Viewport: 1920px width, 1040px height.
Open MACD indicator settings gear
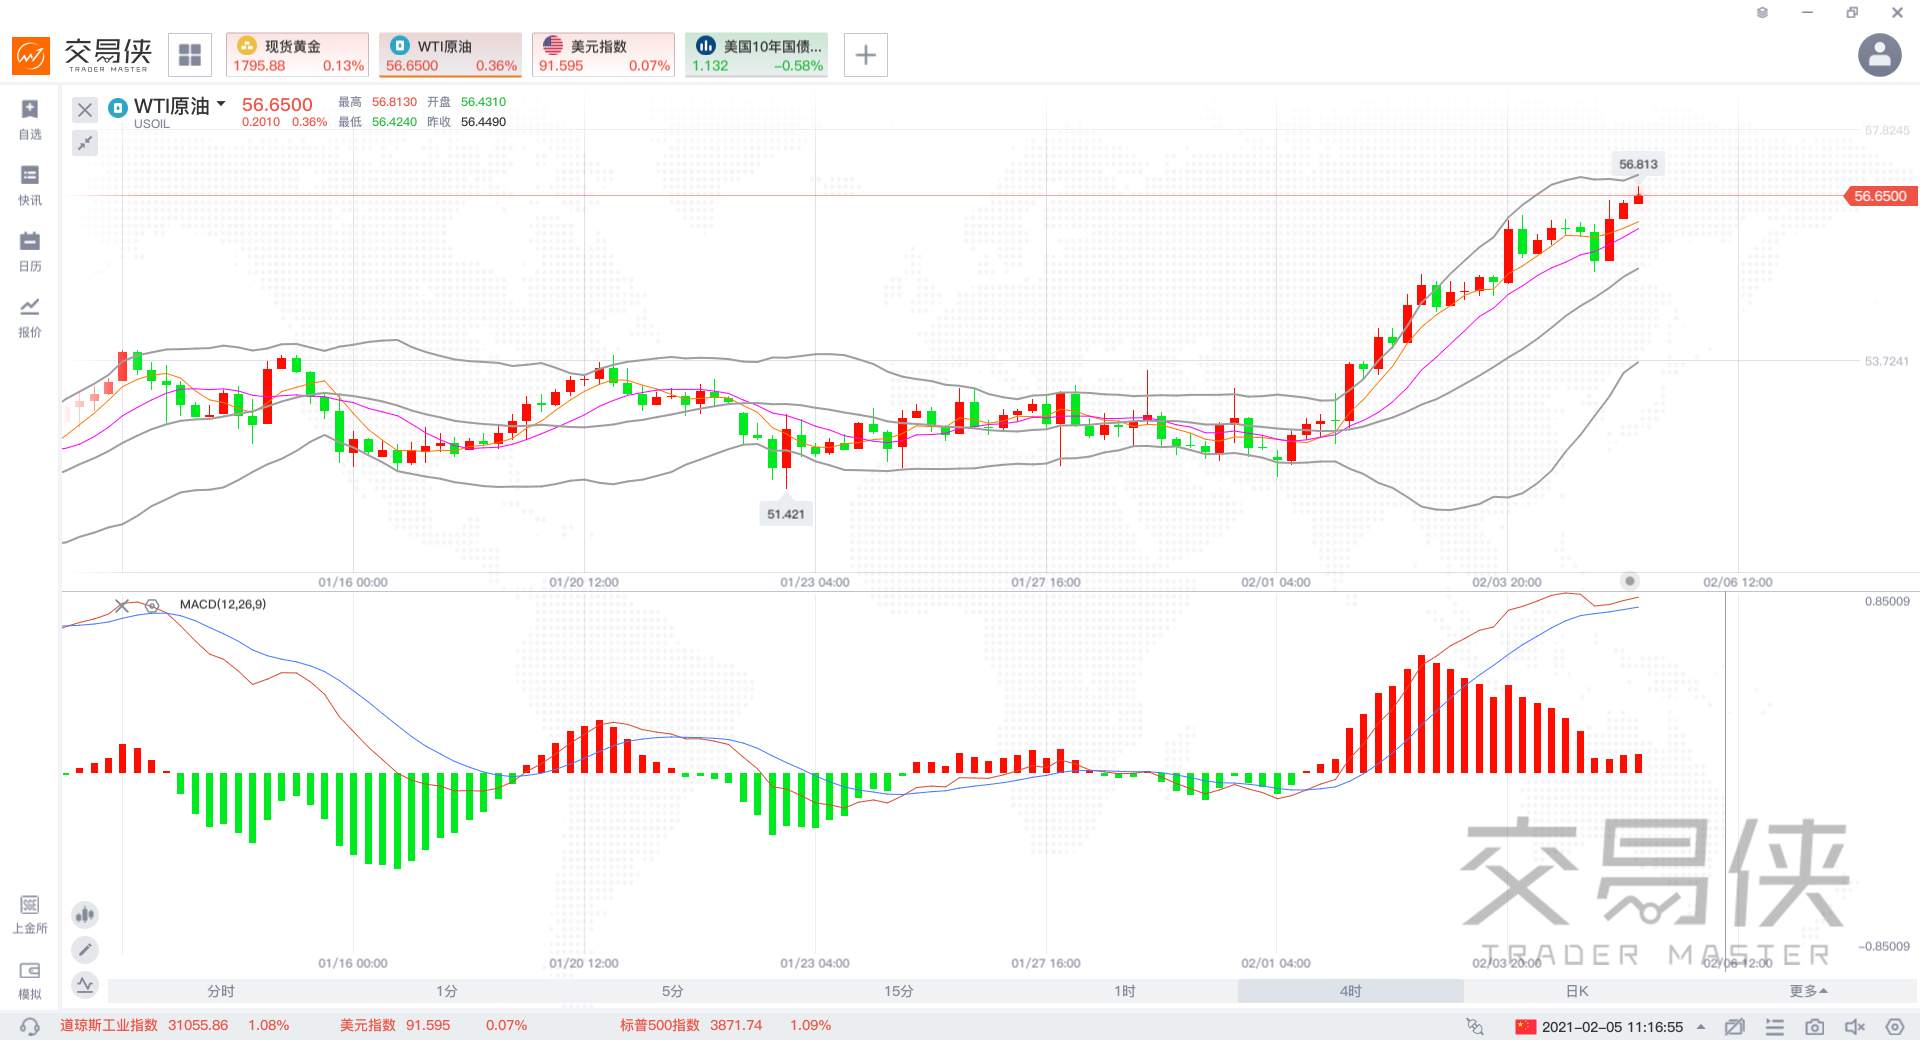[x=152, y=605]
